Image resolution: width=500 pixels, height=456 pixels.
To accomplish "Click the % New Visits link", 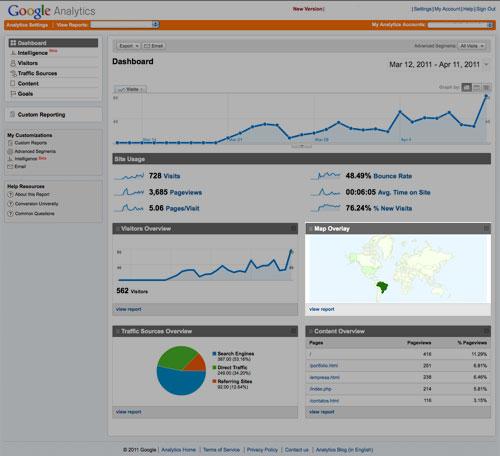I will [393, 208].
